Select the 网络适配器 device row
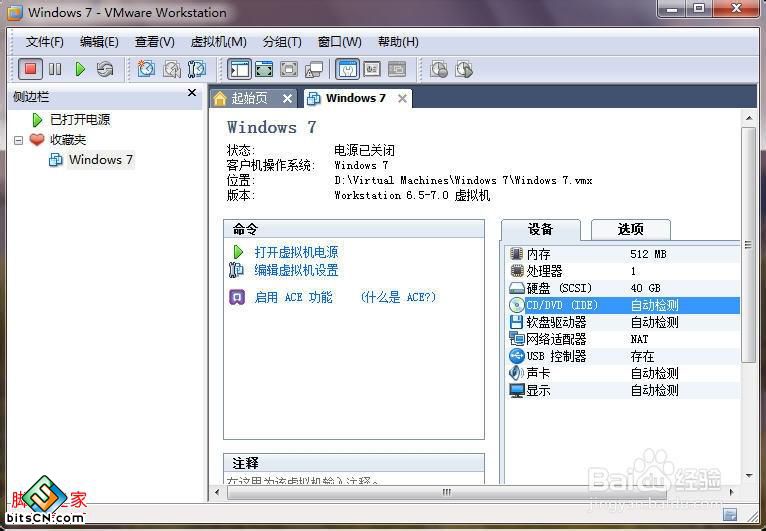The height and width of the screenshot is (531, 766). click(x=623, y=339)
